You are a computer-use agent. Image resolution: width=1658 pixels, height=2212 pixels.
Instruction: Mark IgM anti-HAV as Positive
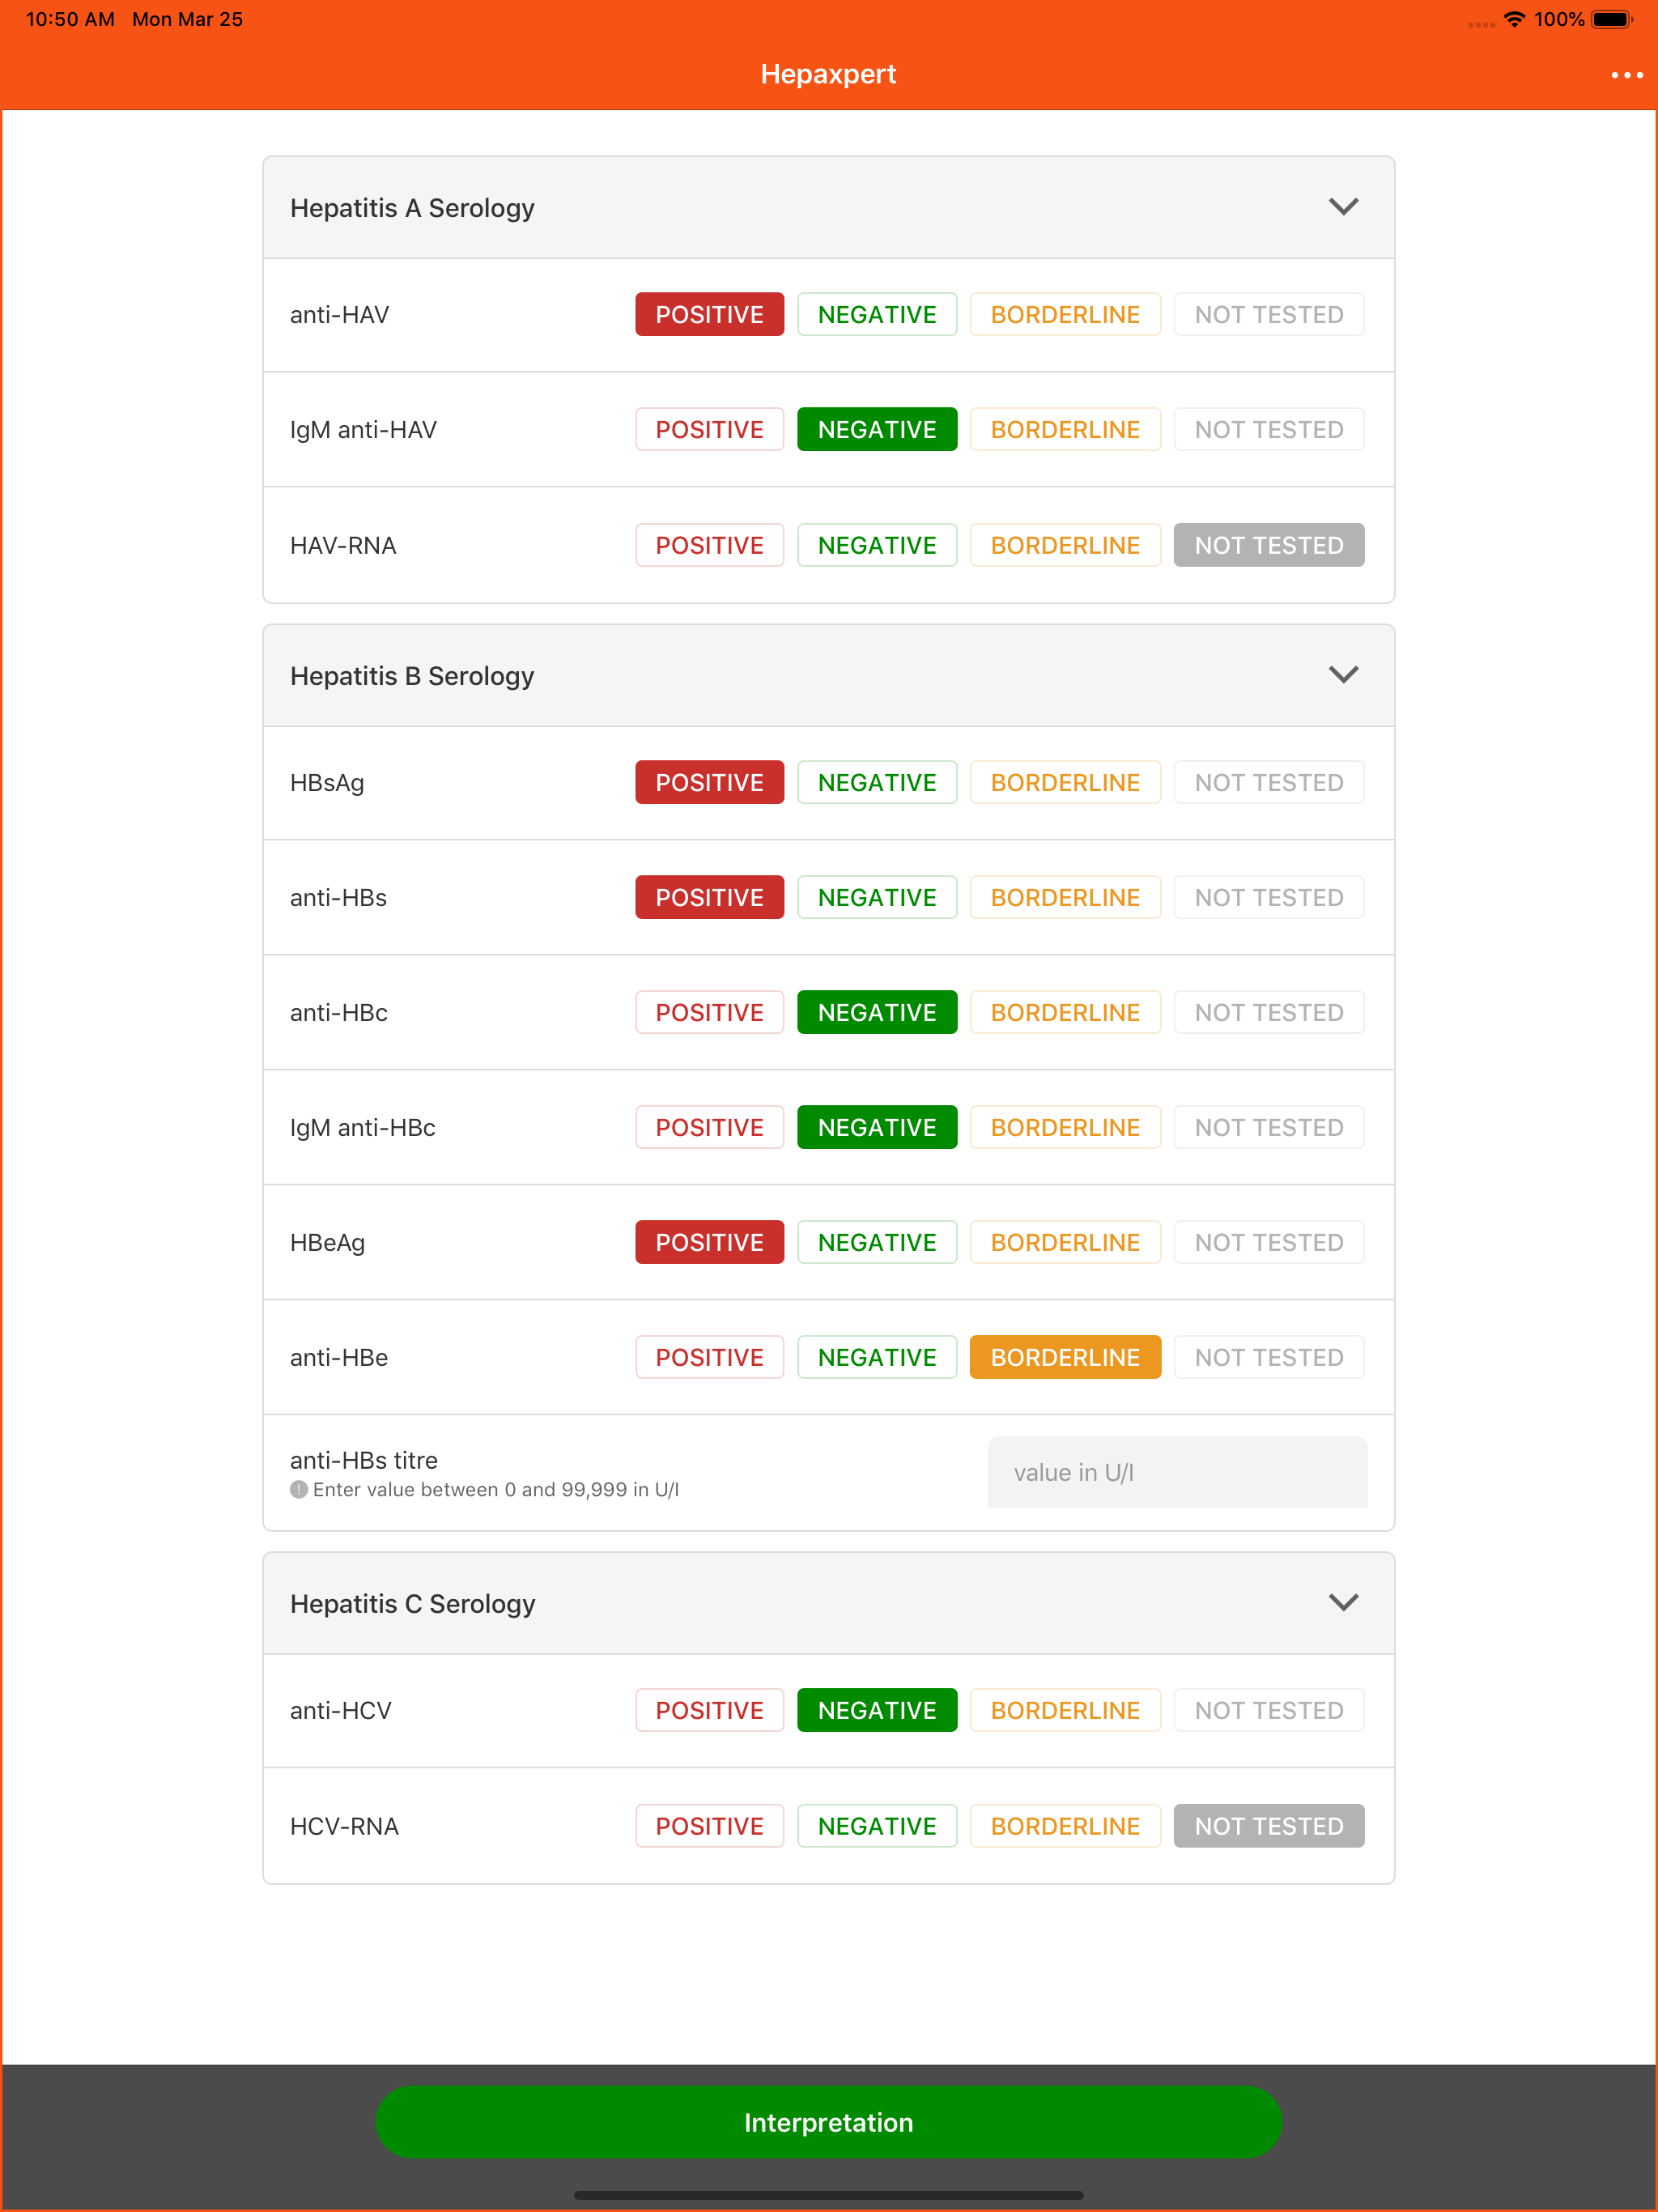[709, 430]
